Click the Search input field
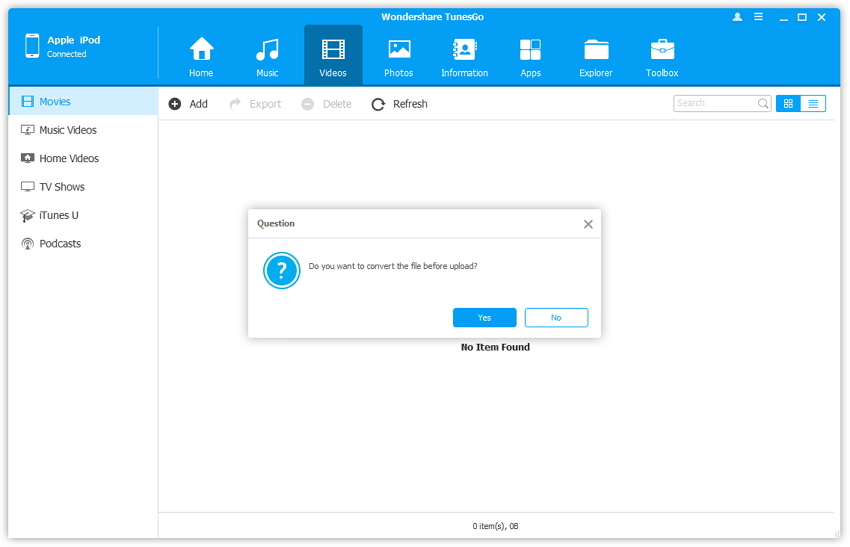Image resolution: width=850 pixels, height=547 pixels. click(x=714, y=103)
